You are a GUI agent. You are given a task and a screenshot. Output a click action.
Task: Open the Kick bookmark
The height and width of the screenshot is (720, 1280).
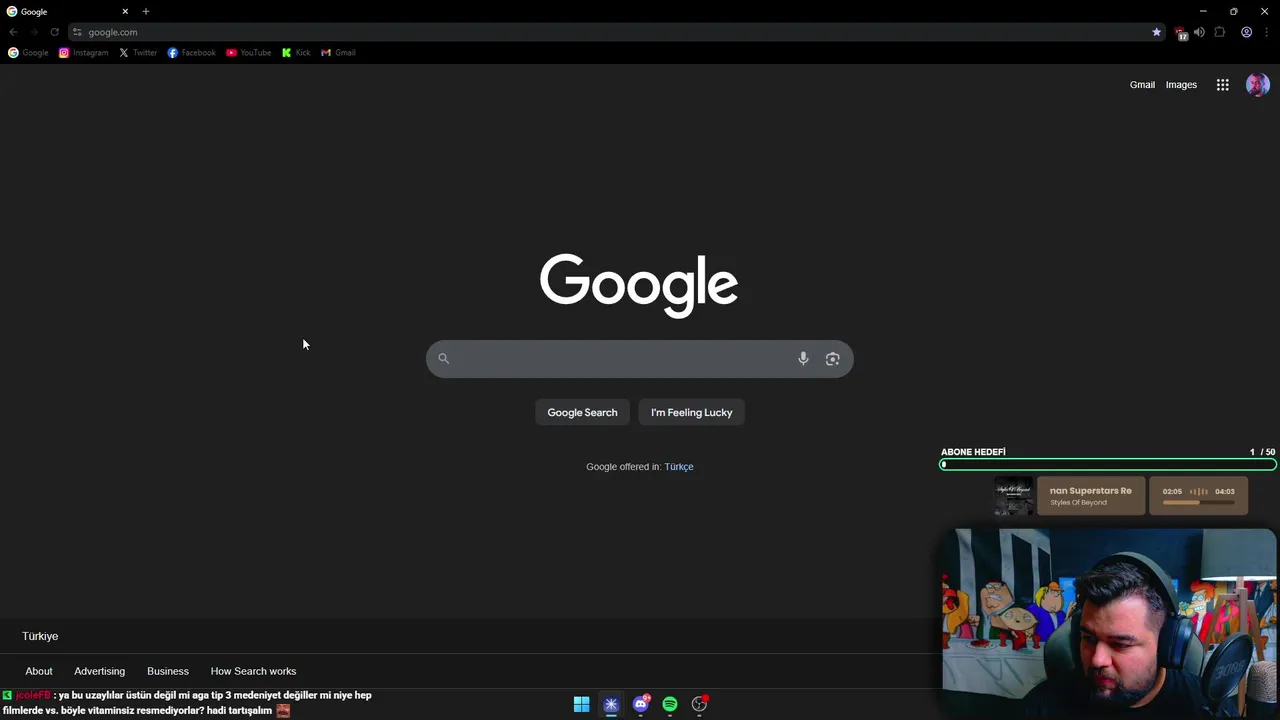pos(296,53)
